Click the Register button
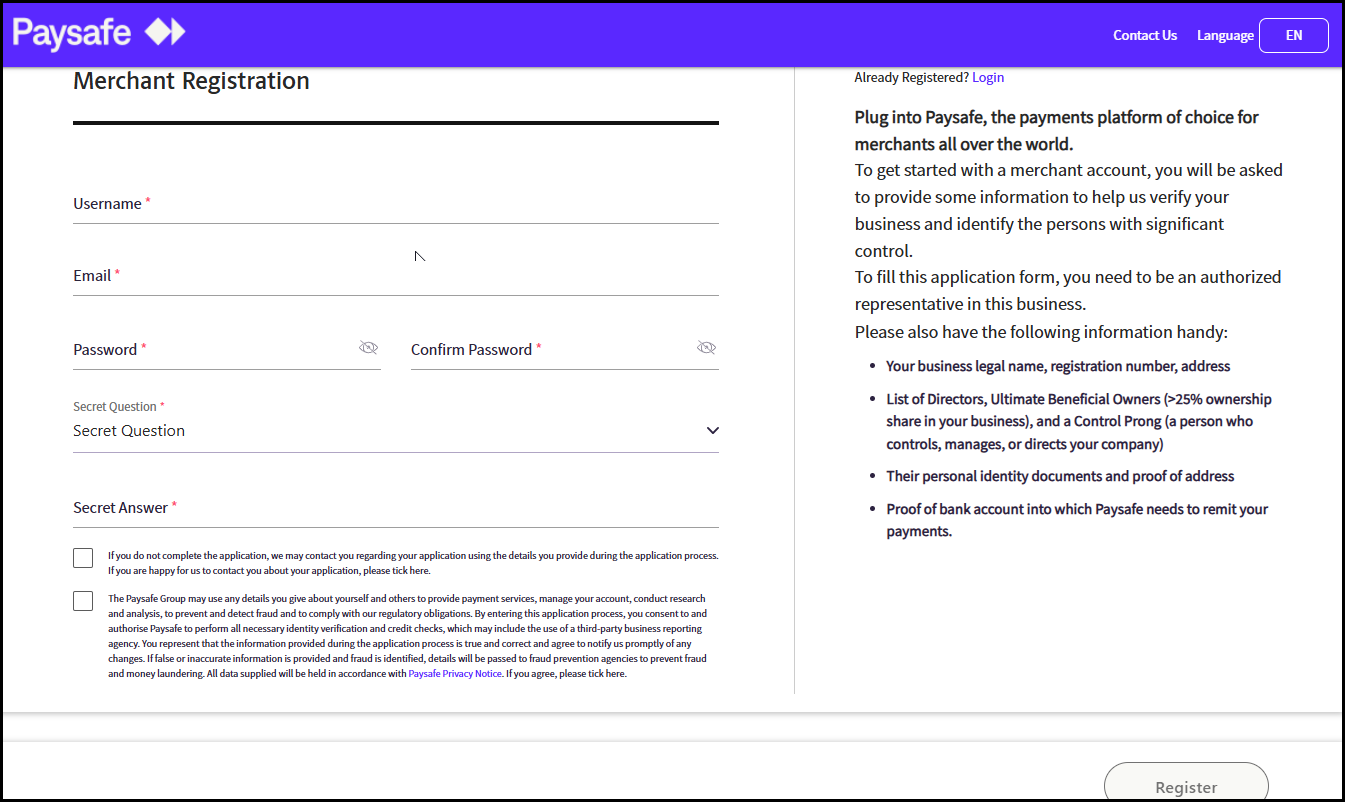 [x=1186, y=782]
